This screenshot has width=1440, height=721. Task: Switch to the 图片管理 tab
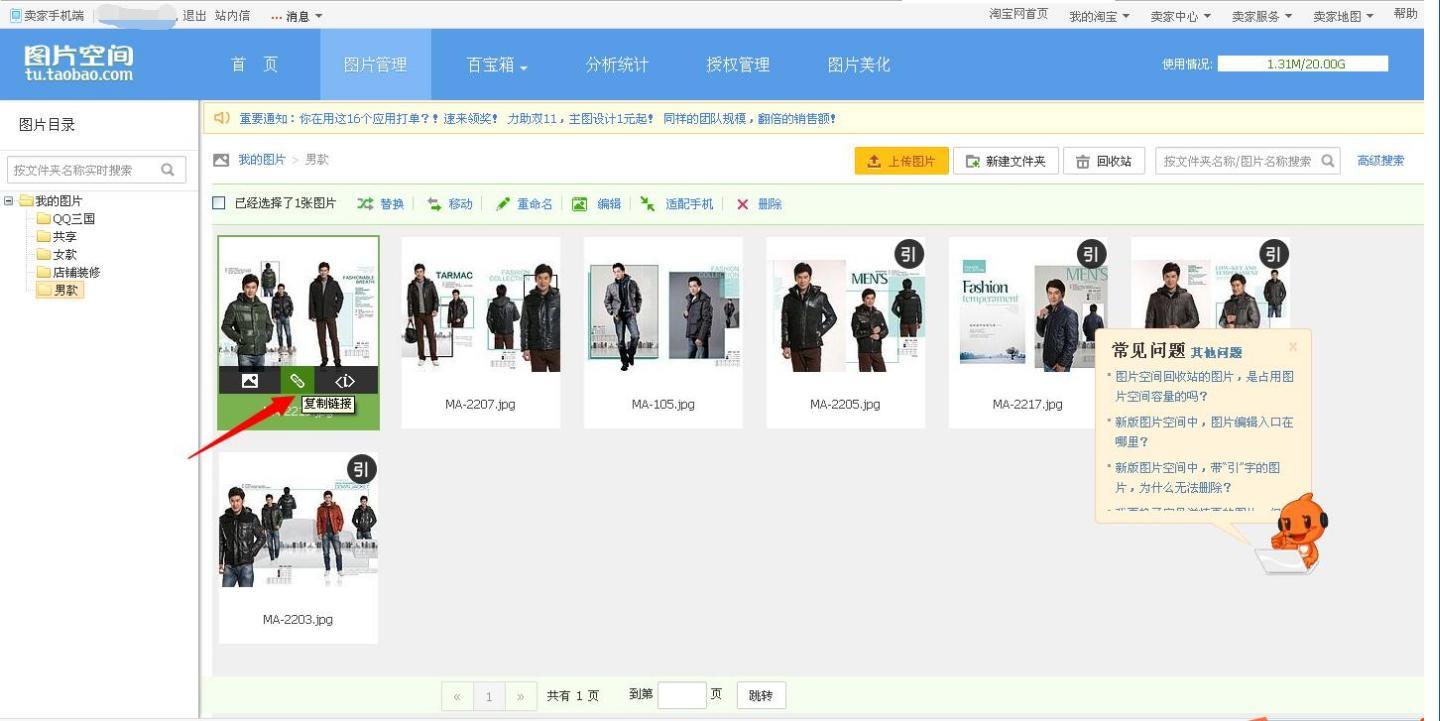pyautogui.click(x=375, y=64)
